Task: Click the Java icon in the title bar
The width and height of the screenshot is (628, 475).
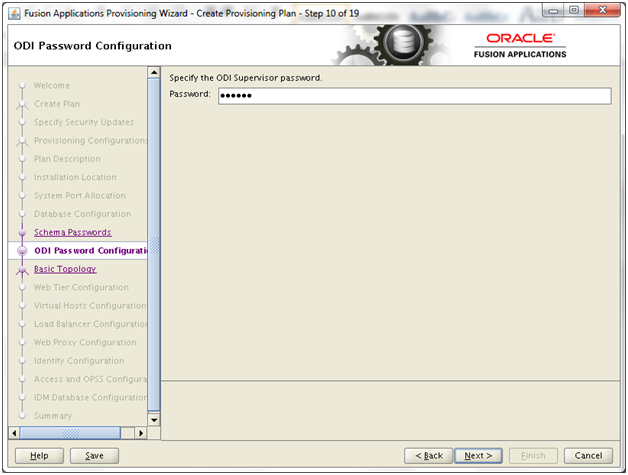Action: (14, 14)
